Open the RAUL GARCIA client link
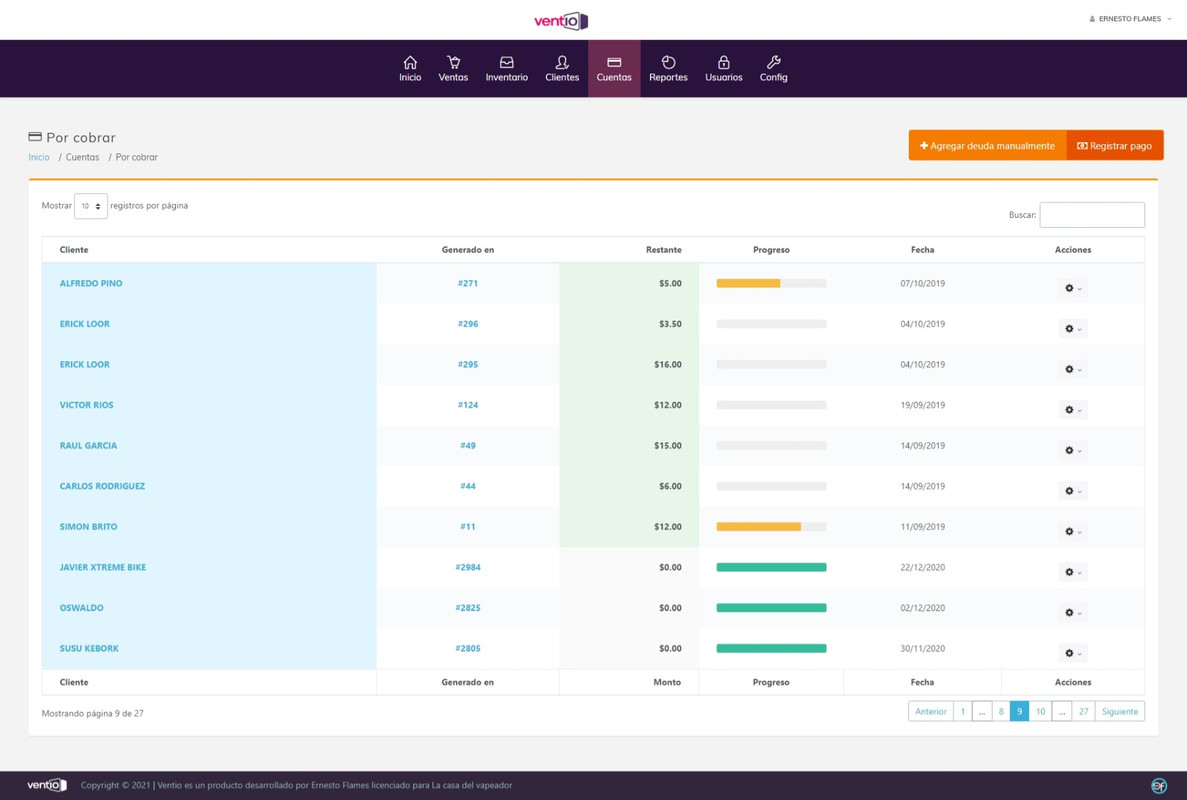The height and width of the screenshot is (800, 1187). click(x=89, y=446)
